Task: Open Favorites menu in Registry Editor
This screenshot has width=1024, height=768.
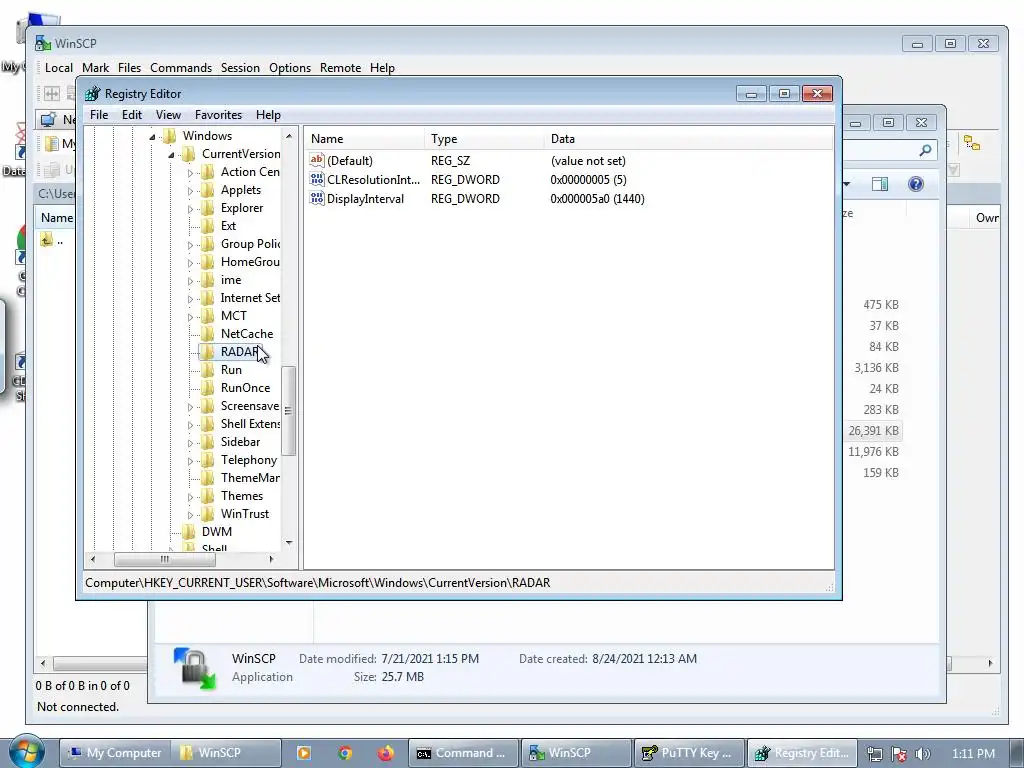Action: tap(218, 115)
